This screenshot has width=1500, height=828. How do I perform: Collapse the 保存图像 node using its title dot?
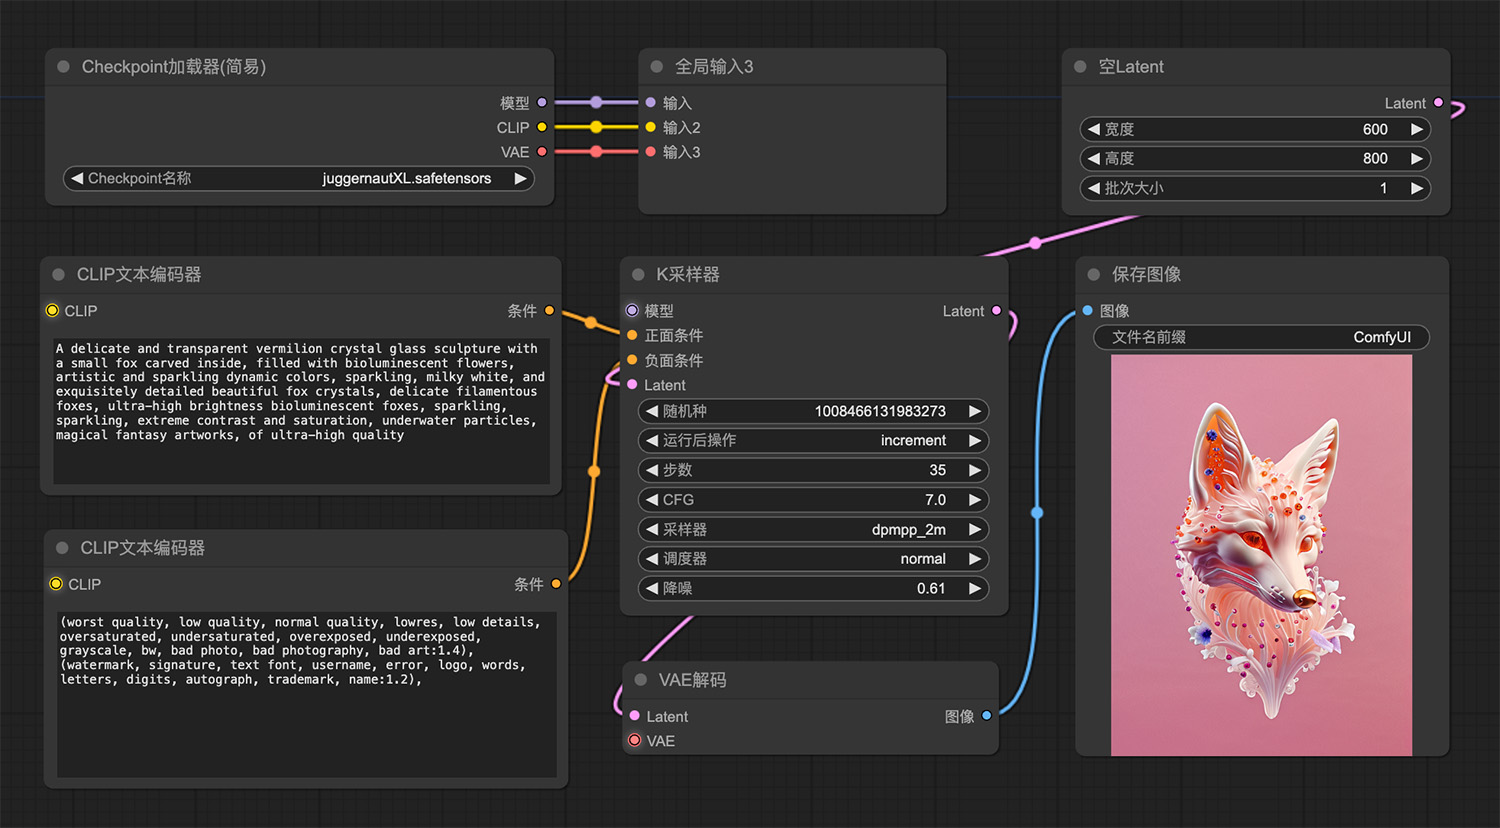(x=1093, y=274)
